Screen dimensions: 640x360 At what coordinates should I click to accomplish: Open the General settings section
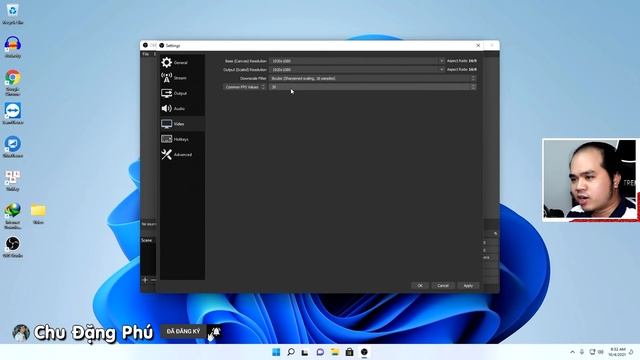(x=182, y=62)
